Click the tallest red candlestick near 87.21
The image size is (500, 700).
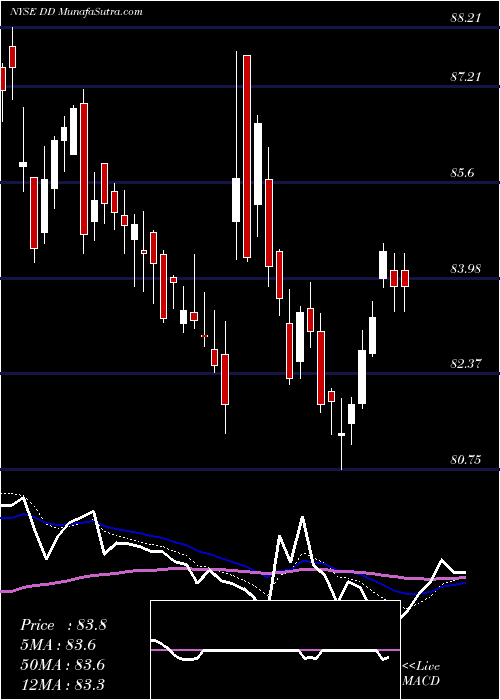pyautogui.click(x=247, y=156)
